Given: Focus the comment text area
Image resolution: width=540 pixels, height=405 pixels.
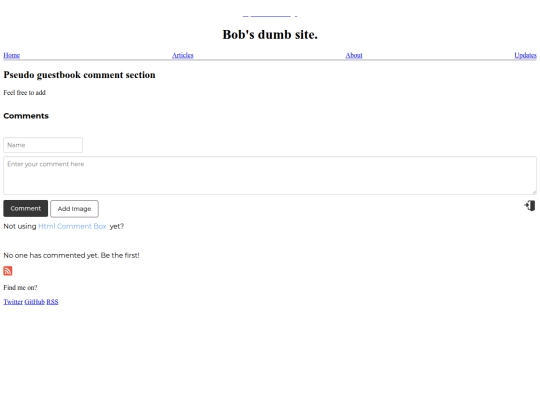Looking at the screenshot, I should coord(270,176).
